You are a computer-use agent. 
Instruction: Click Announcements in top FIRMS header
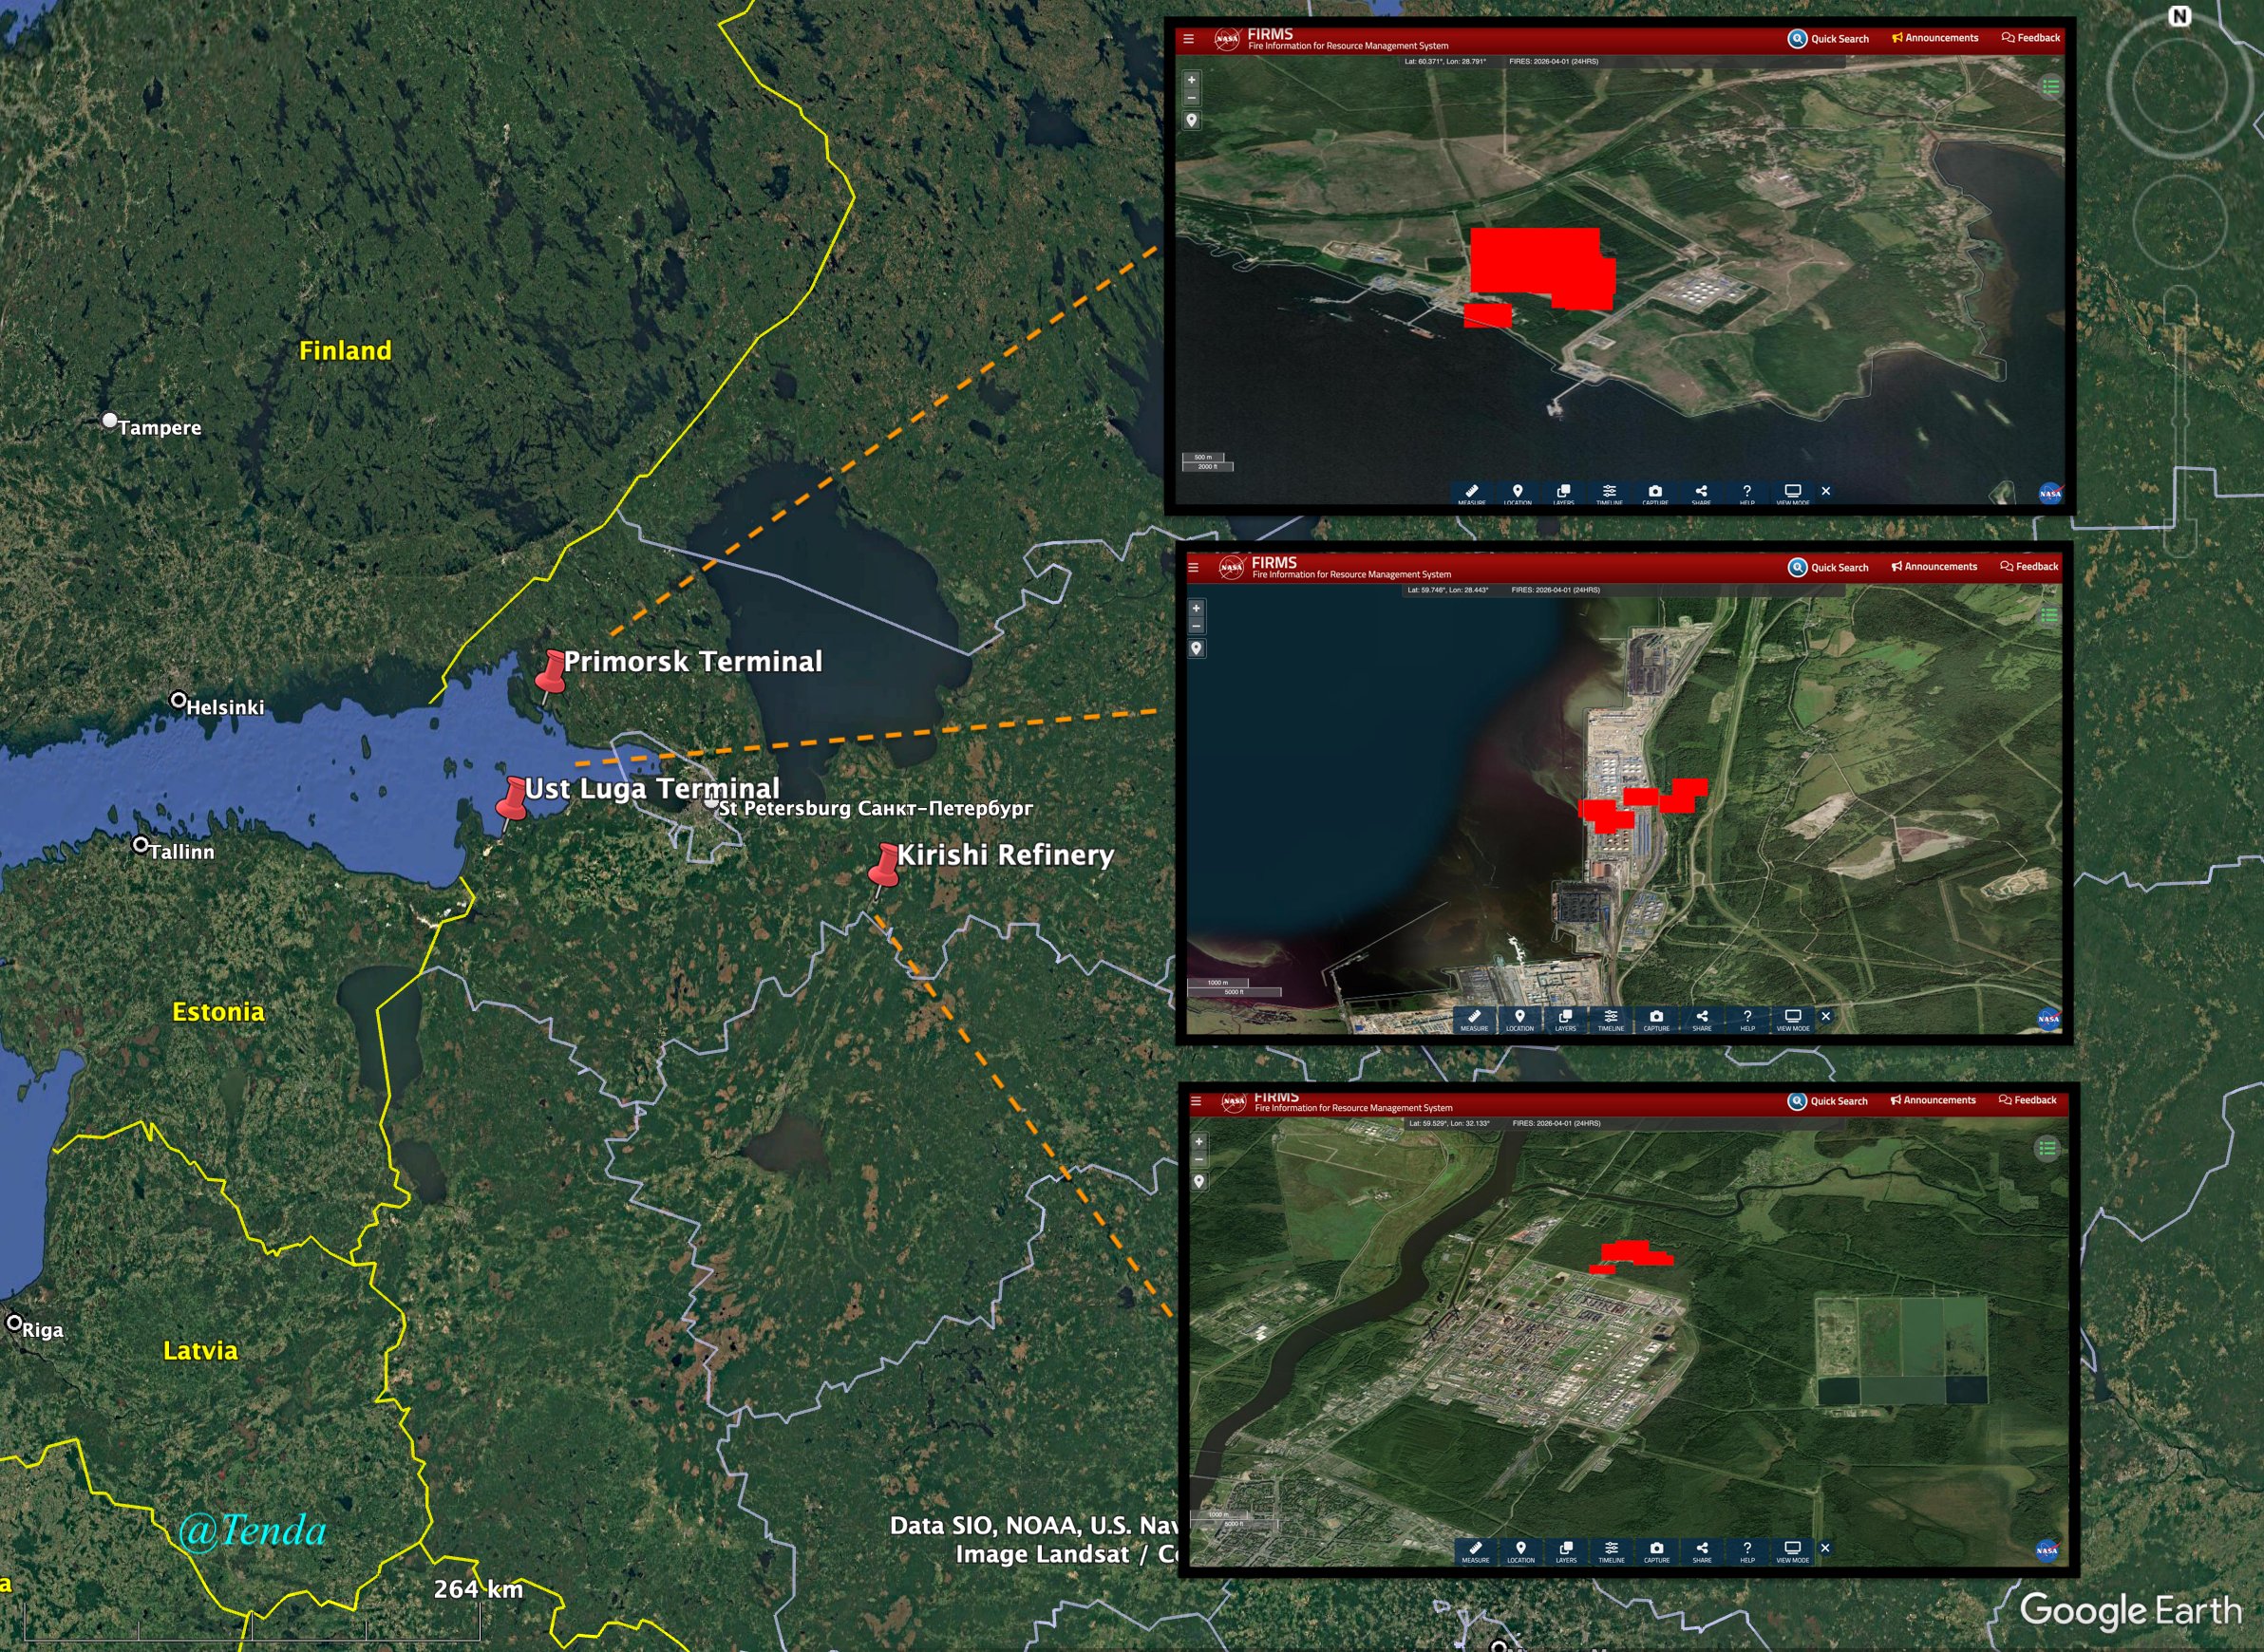pyautogui.click(x=1935, y=38)
